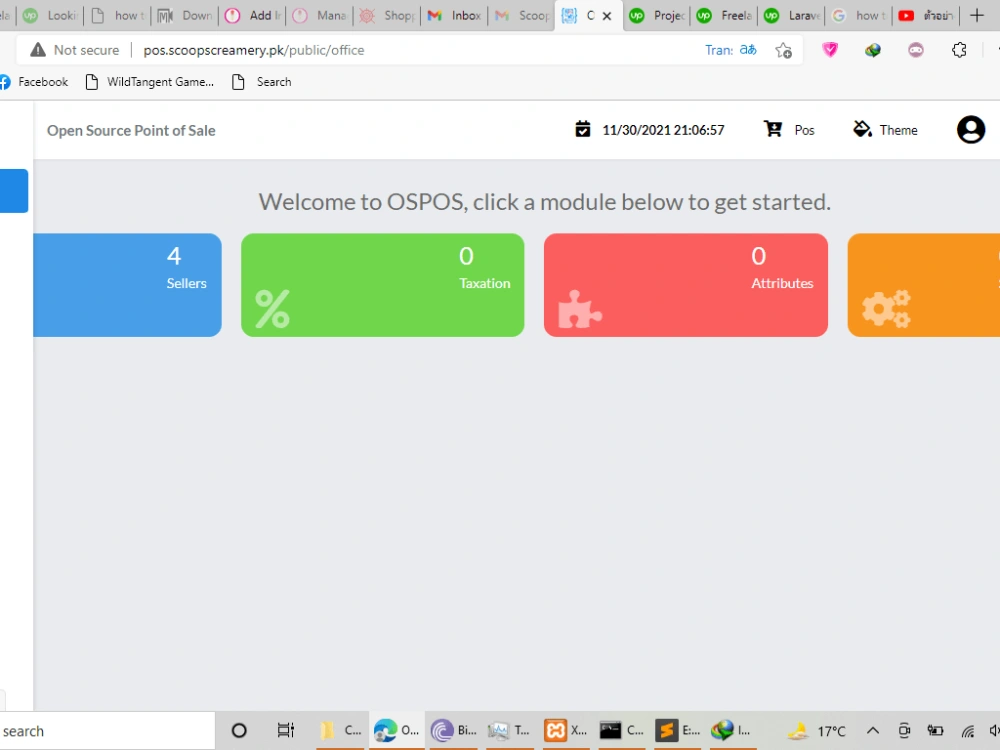Click the calendar icon beside the date
The width and height of the screenshot is (1000, 750).
[582, 129]
